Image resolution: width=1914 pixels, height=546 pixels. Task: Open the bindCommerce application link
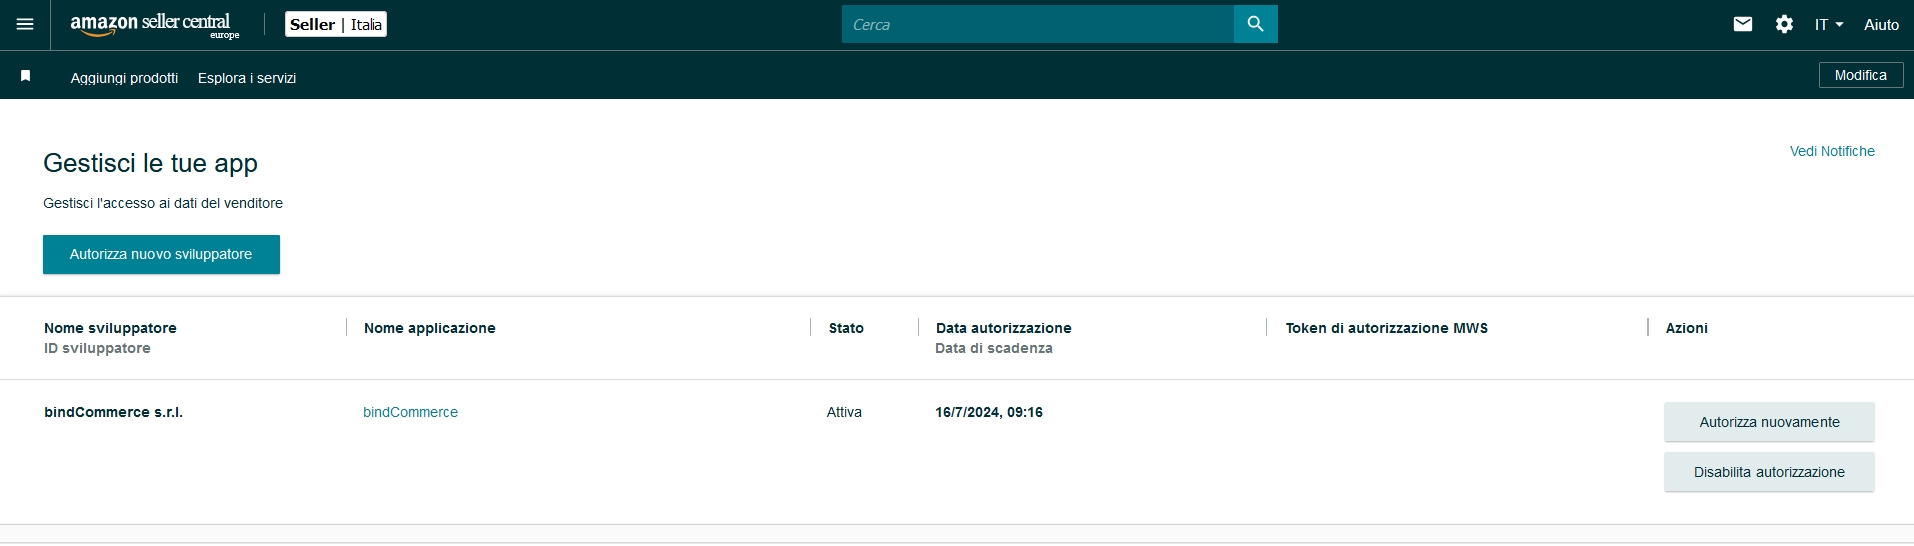click(x=410, y=412)
